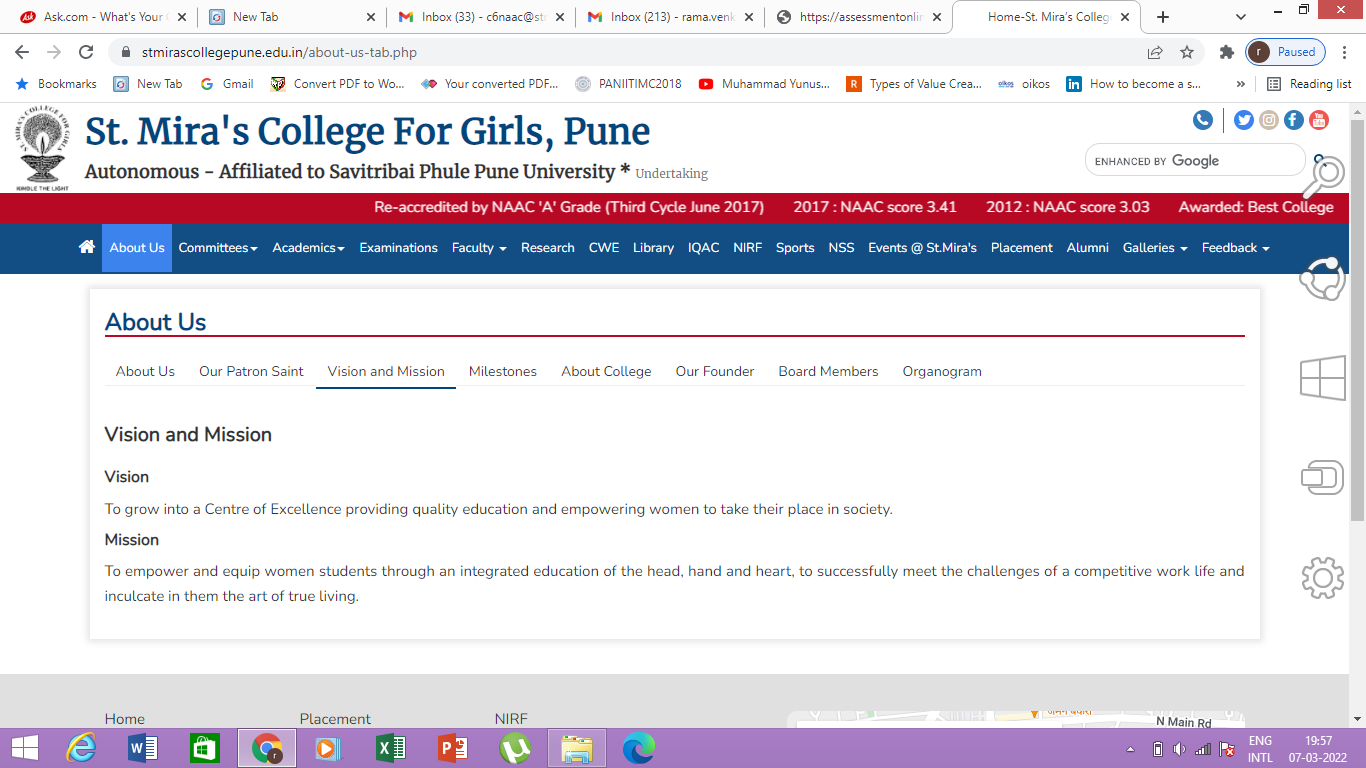Expand the Academics dropdown menu
Image resolution: width=1366 pixels, height=768 pixels.
308,248
